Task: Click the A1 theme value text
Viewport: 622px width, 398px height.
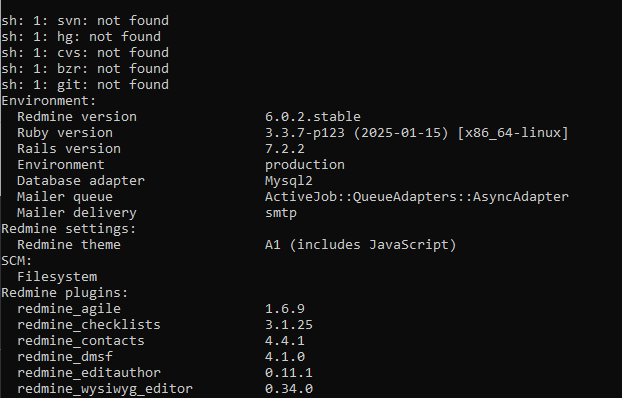Action: [361, 245]
